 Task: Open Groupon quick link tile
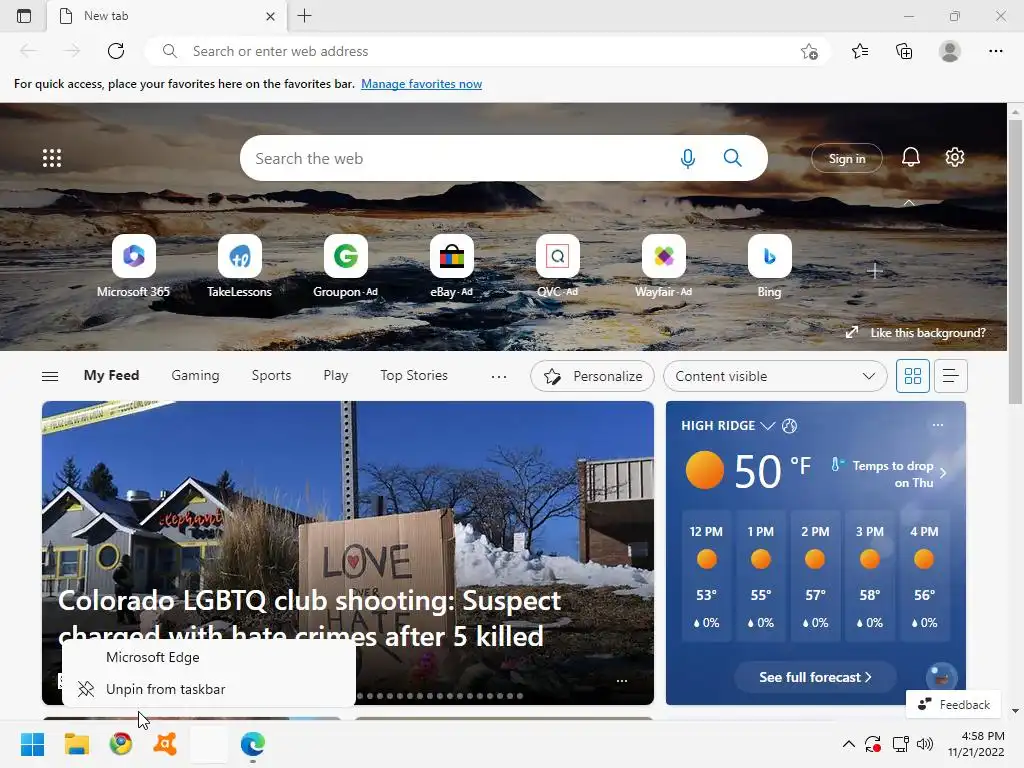click(x=345, y=266)
